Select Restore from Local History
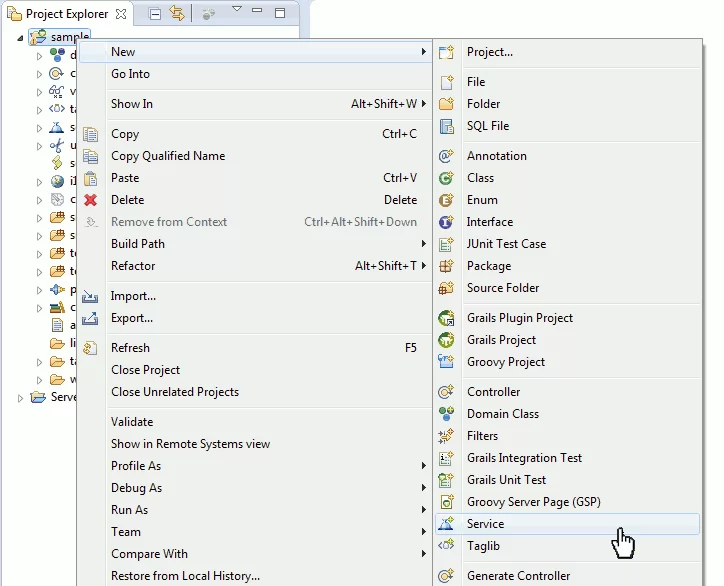 click(x=255, y=576)
